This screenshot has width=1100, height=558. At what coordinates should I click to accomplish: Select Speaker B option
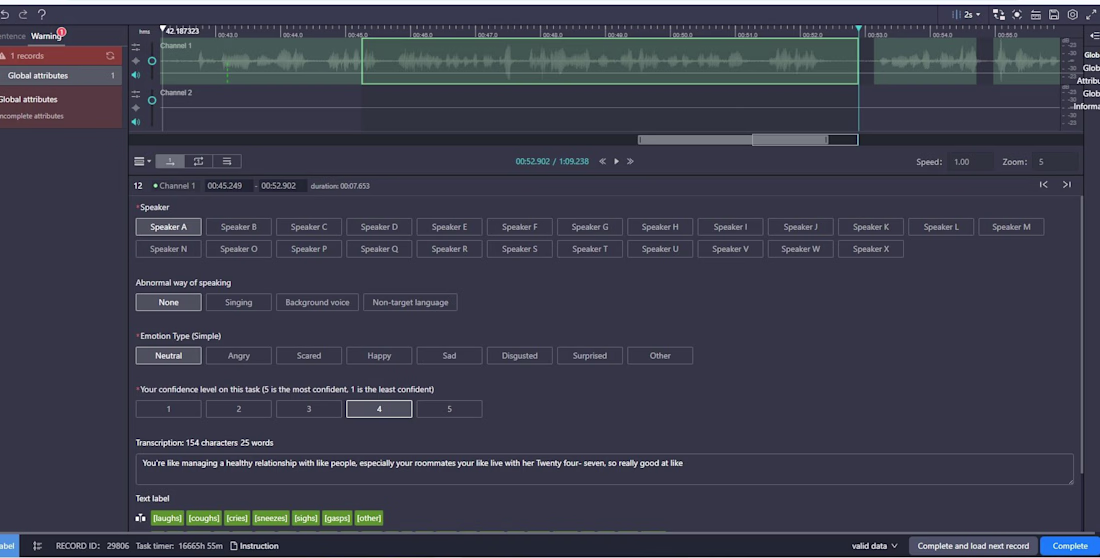pyautogui.click(x=238, y=227)
